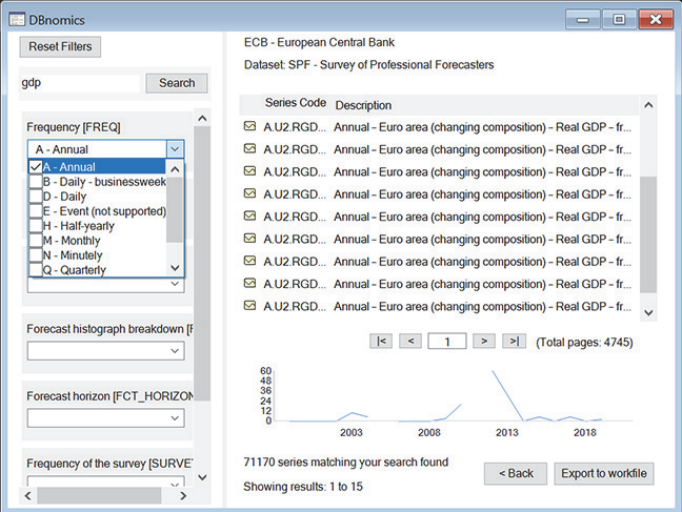The image size is (682, 512).
Task: Maximize the DBnomics window
Action: coord(619,20)
